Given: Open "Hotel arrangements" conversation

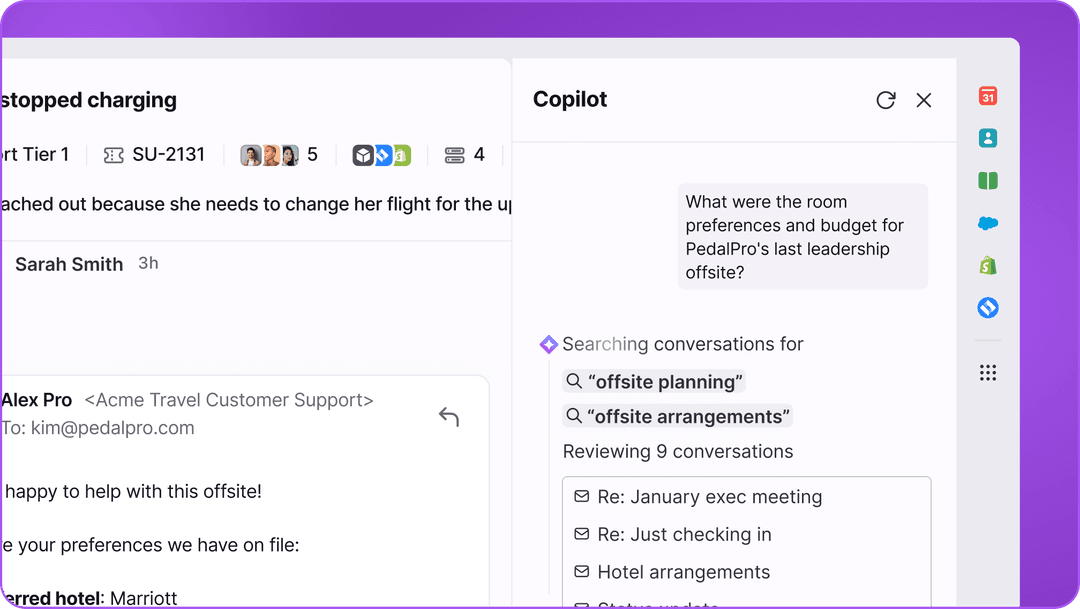Looking at the screenshot, I should (x=683, y=572).
